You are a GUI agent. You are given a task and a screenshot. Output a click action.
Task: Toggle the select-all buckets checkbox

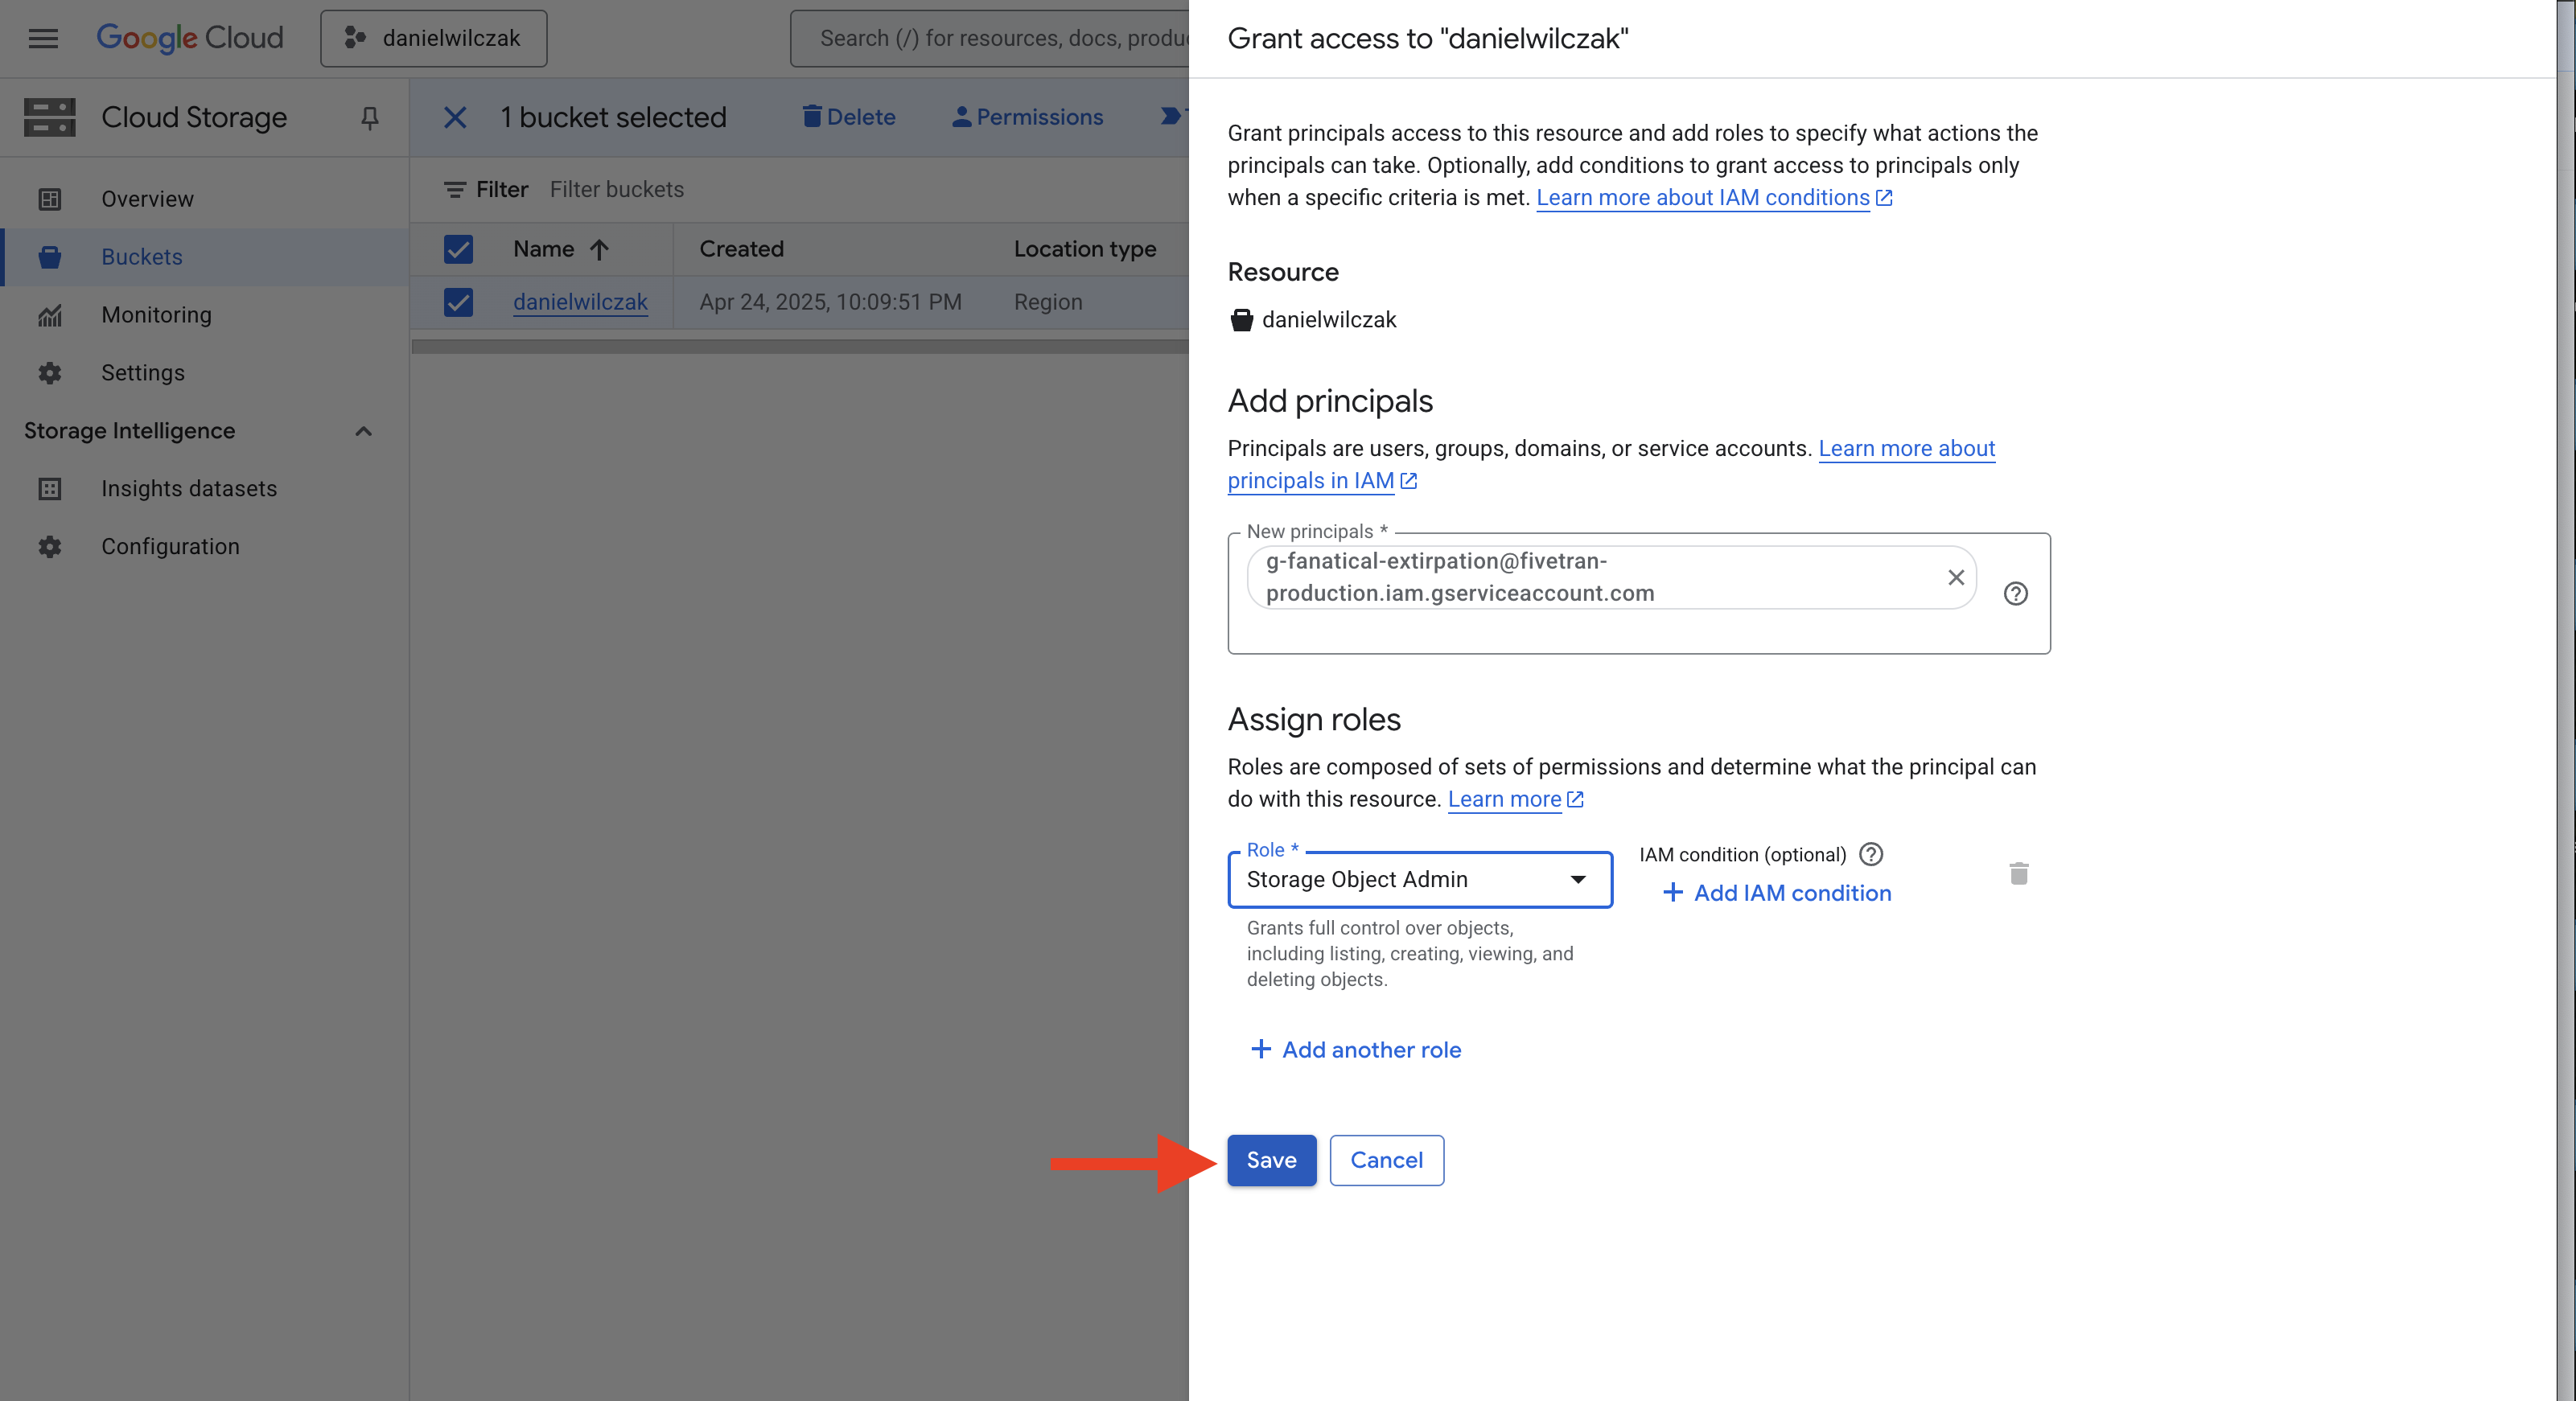[x=458, y=249]
